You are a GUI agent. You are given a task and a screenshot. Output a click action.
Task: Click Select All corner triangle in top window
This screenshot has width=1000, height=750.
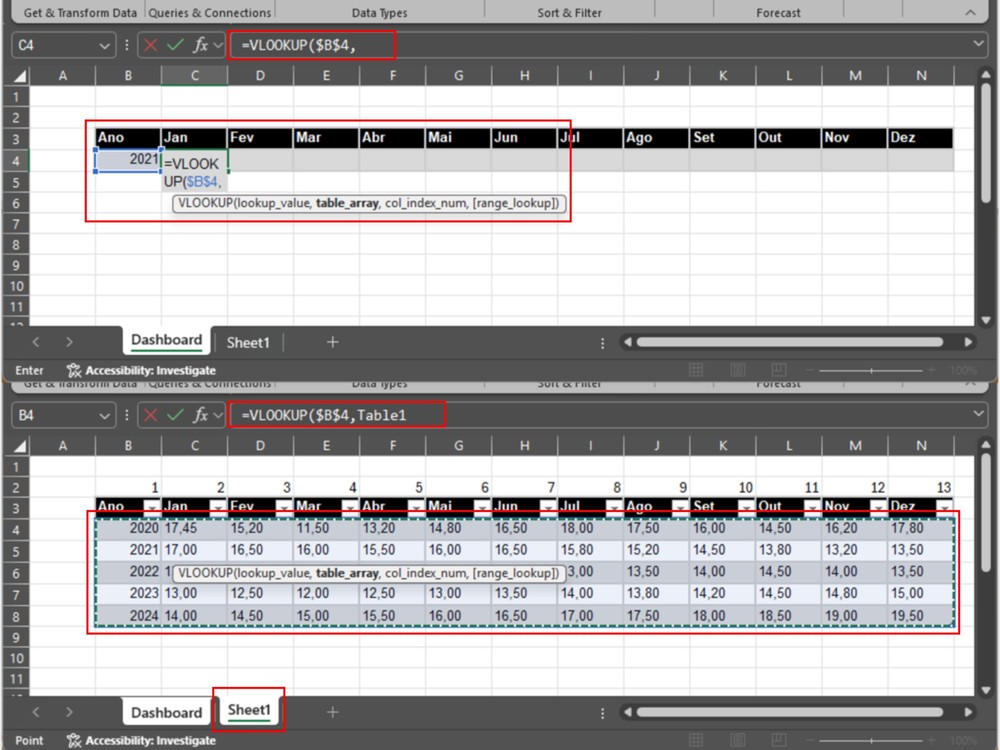[19, 76]
